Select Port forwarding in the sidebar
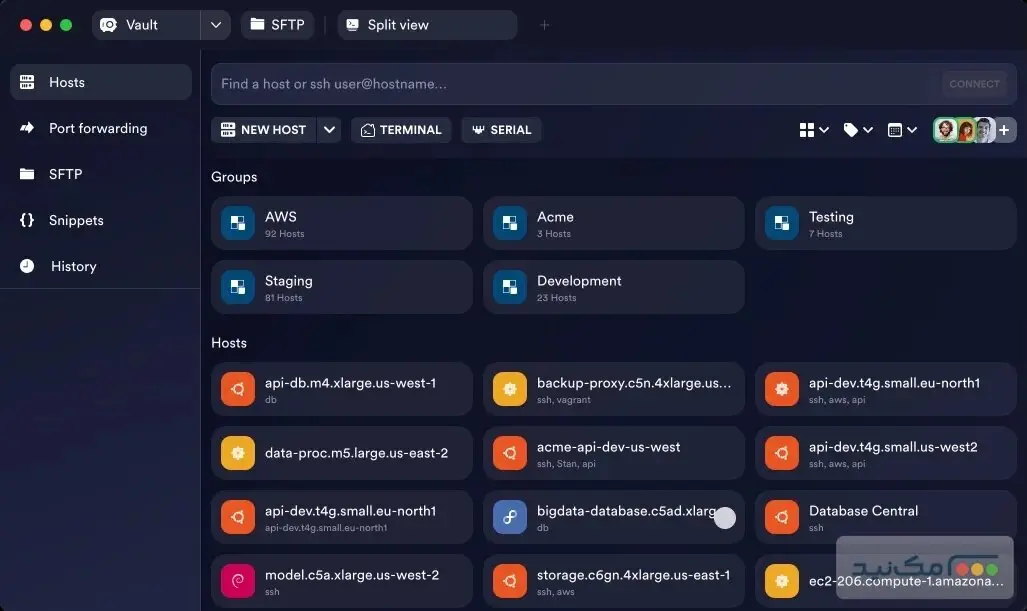 97,128
